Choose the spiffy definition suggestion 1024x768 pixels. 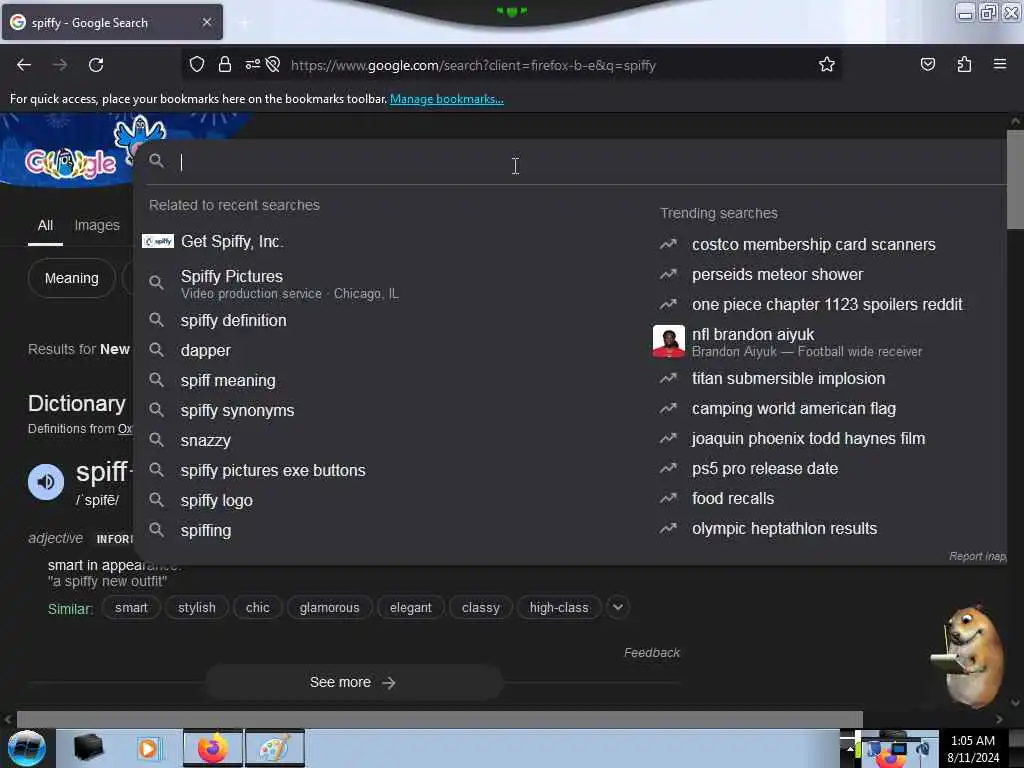coord(234,321)
